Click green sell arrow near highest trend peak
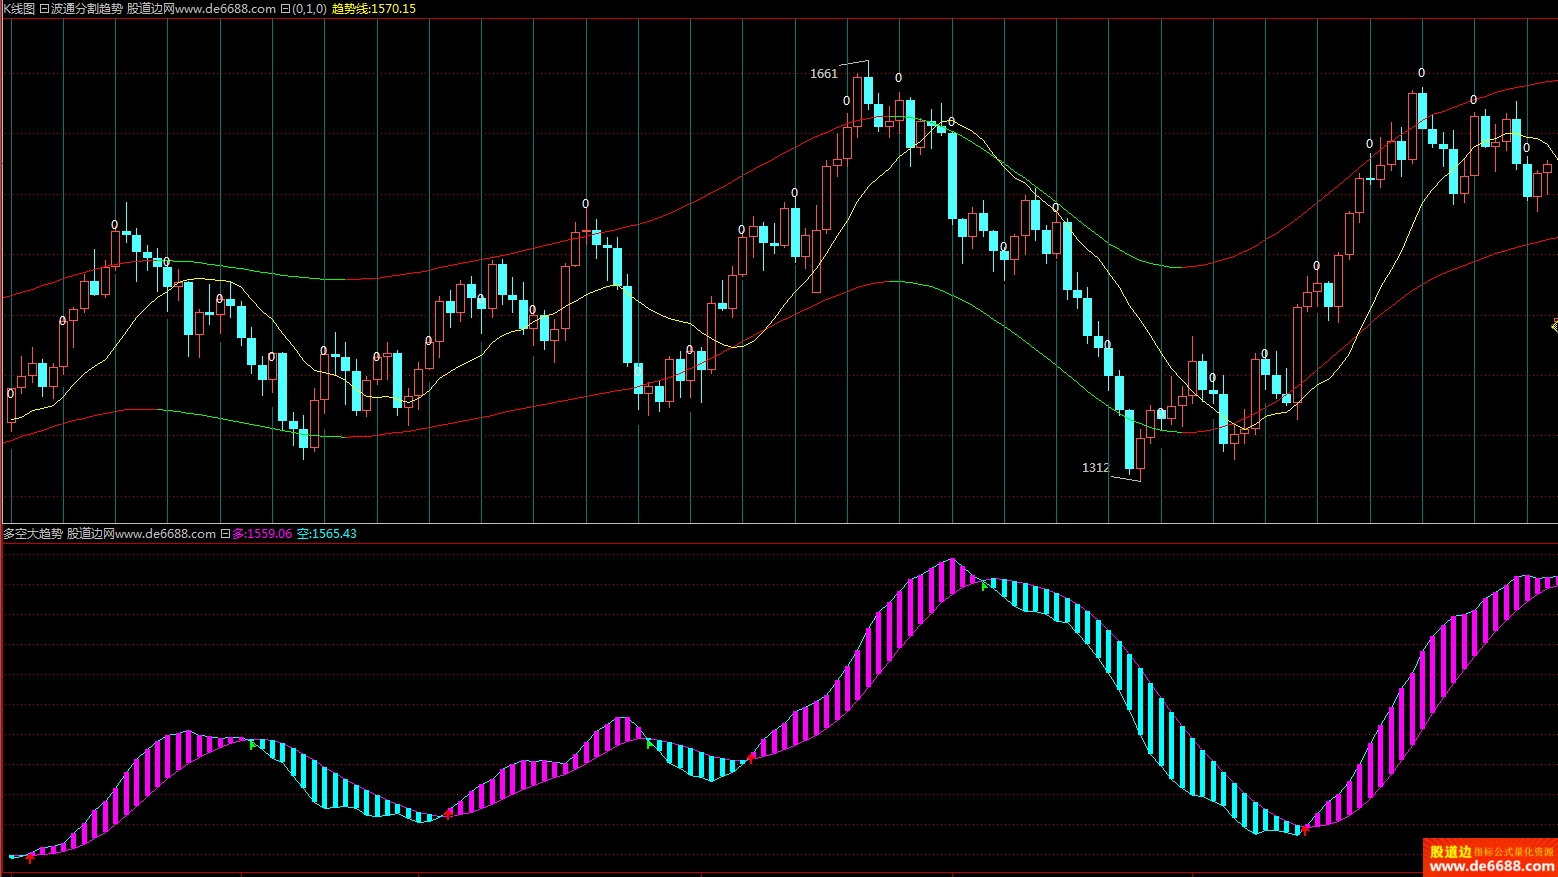This screenshot has height=877, width=1558. (x=984, y=586)
